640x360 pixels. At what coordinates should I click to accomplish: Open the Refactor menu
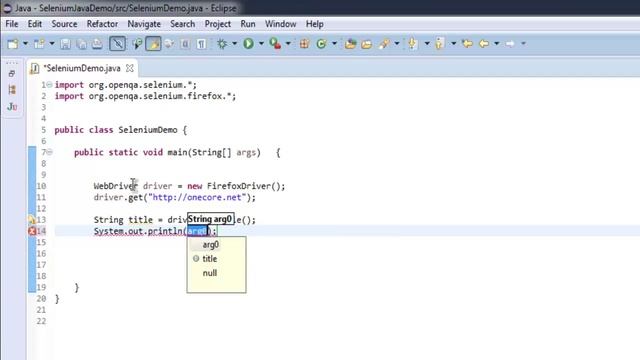tap(102, 24)
